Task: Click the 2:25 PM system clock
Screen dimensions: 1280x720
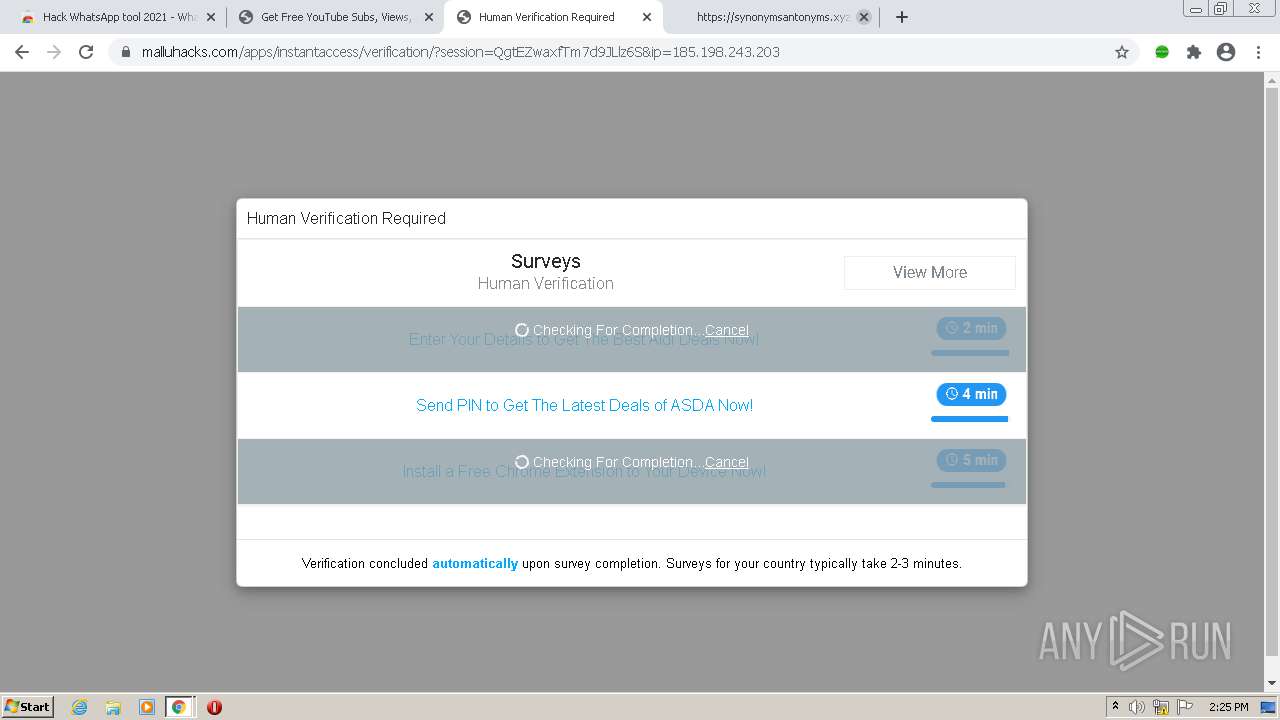Action: [x=1229, y=707]
